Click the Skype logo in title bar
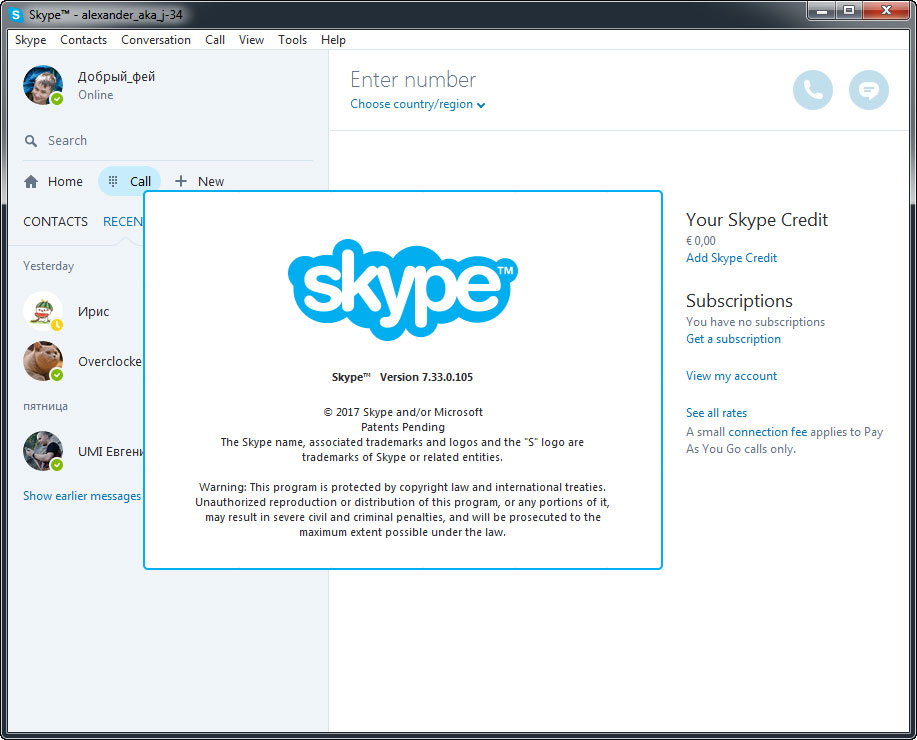The height and width of the screenshot is (740, 917). tap(17, 15)
